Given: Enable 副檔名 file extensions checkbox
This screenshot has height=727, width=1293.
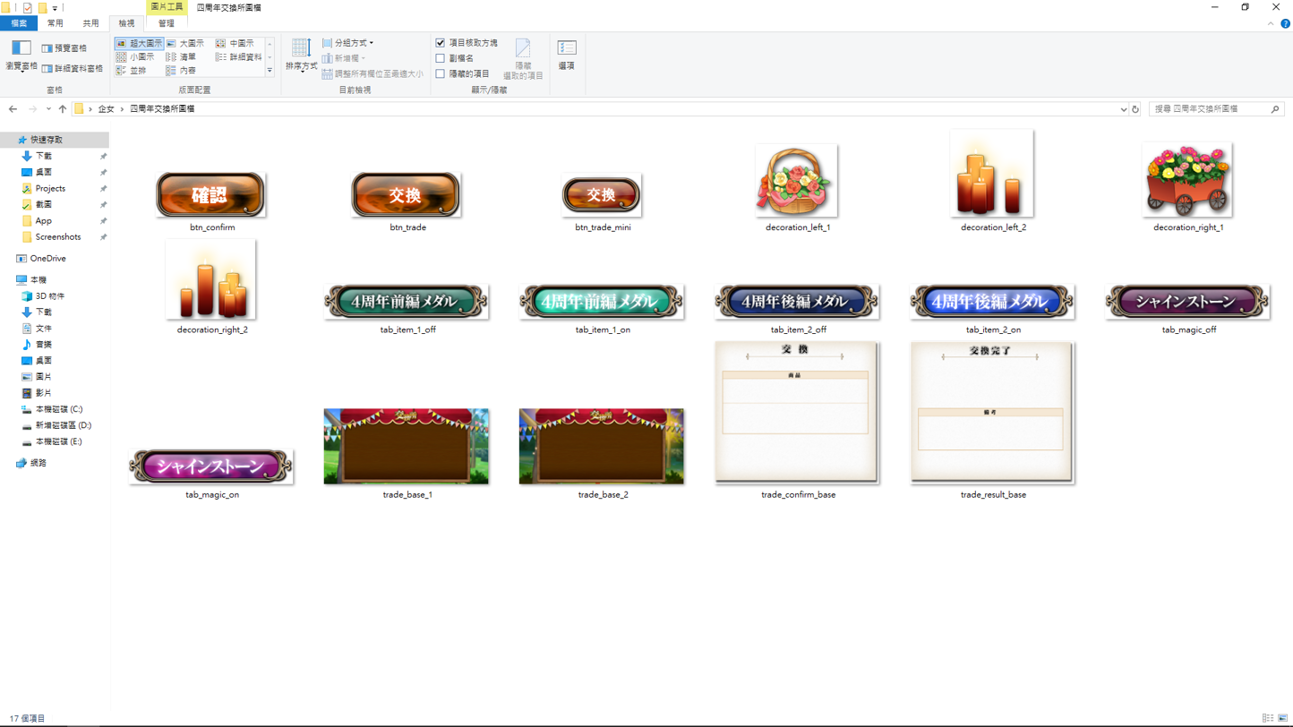Looking at the screenshot, I should (x=440, y=58).
